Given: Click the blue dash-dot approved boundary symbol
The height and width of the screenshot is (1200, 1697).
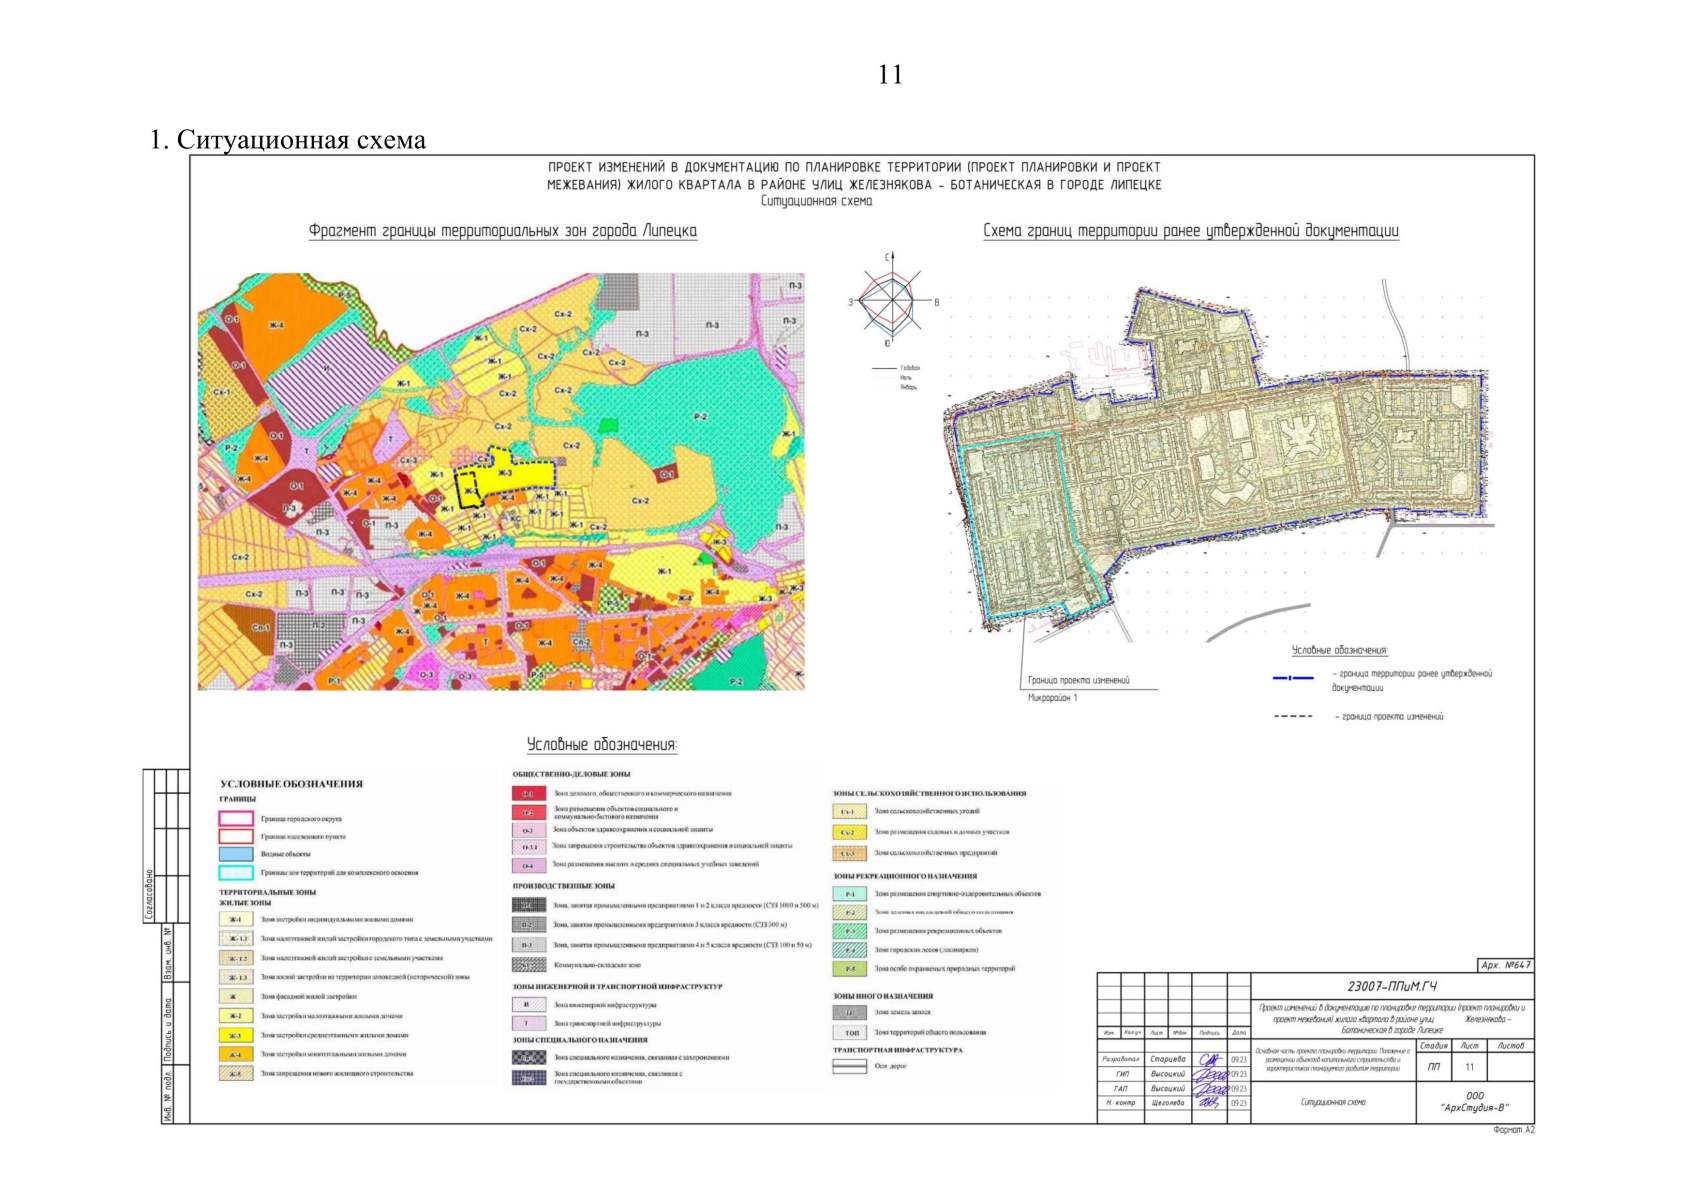Looking at the screenshot, I should 1292,678.
